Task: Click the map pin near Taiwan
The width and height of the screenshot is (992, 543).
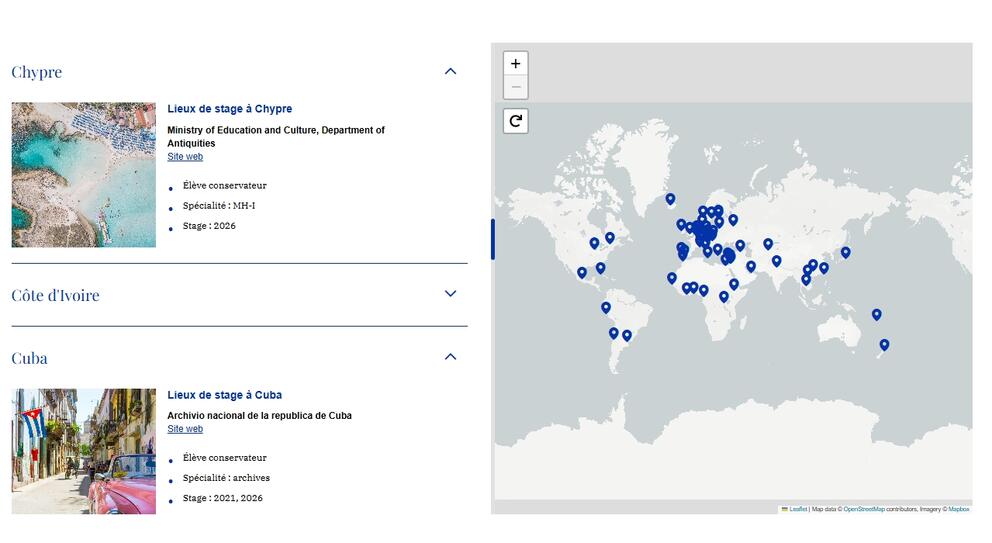Action: point(823,268)
